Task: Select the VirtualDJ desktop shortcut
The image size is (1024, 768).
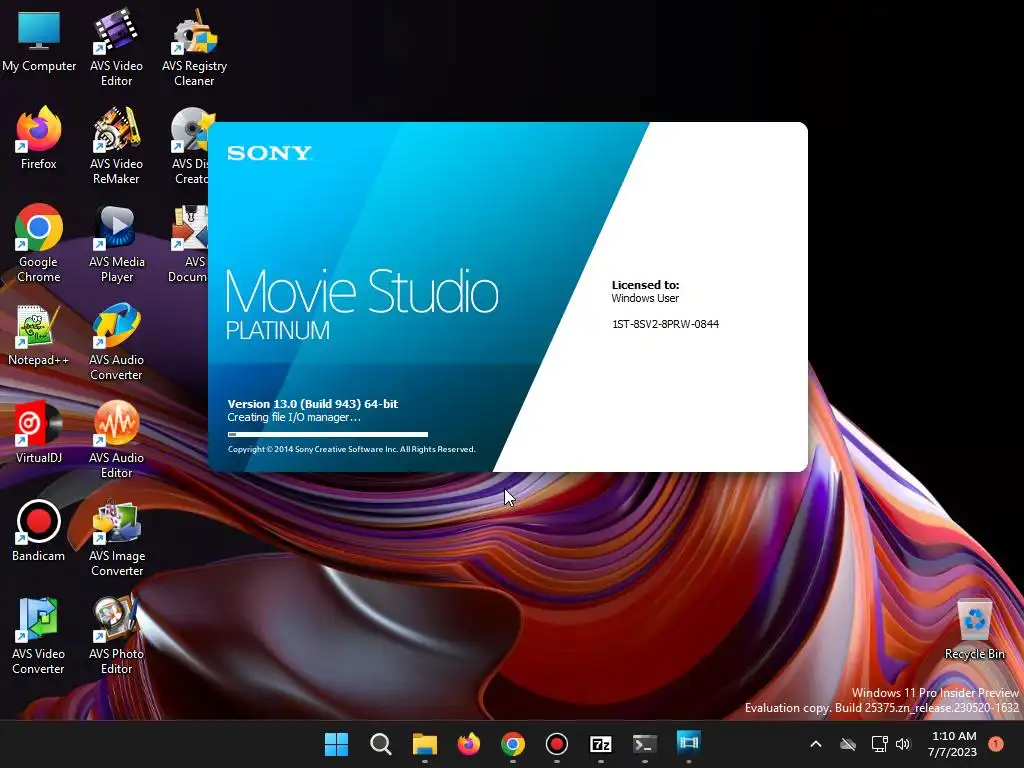Action: coord(39,433)
